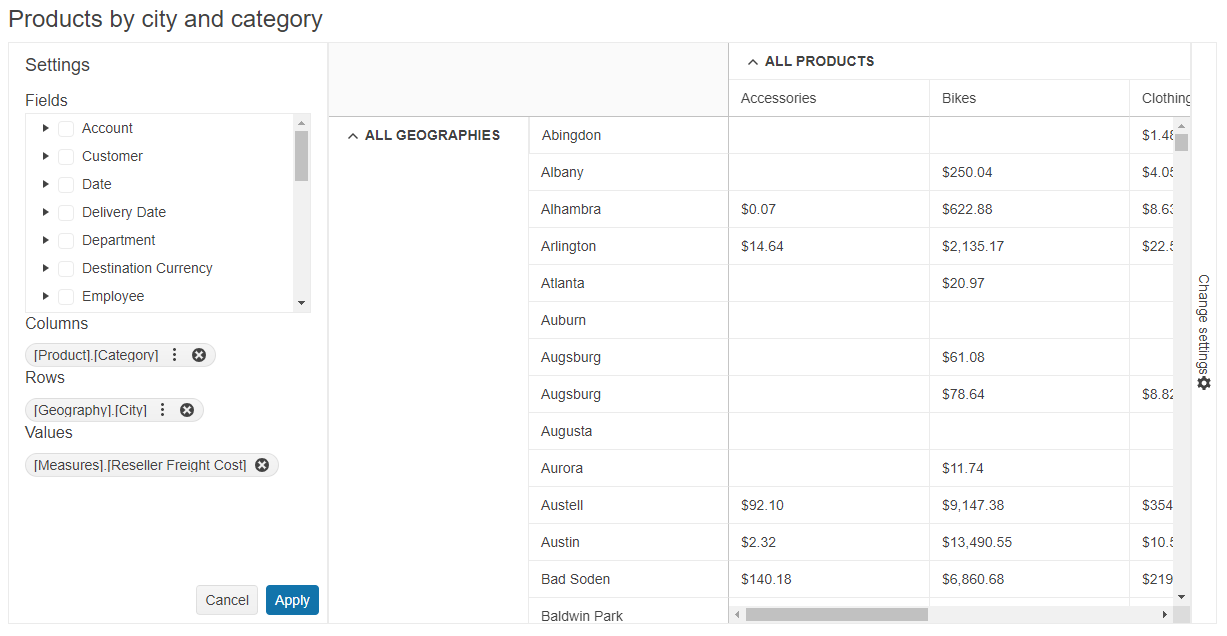Click the Change settings gear icon

click(1204, 383)
